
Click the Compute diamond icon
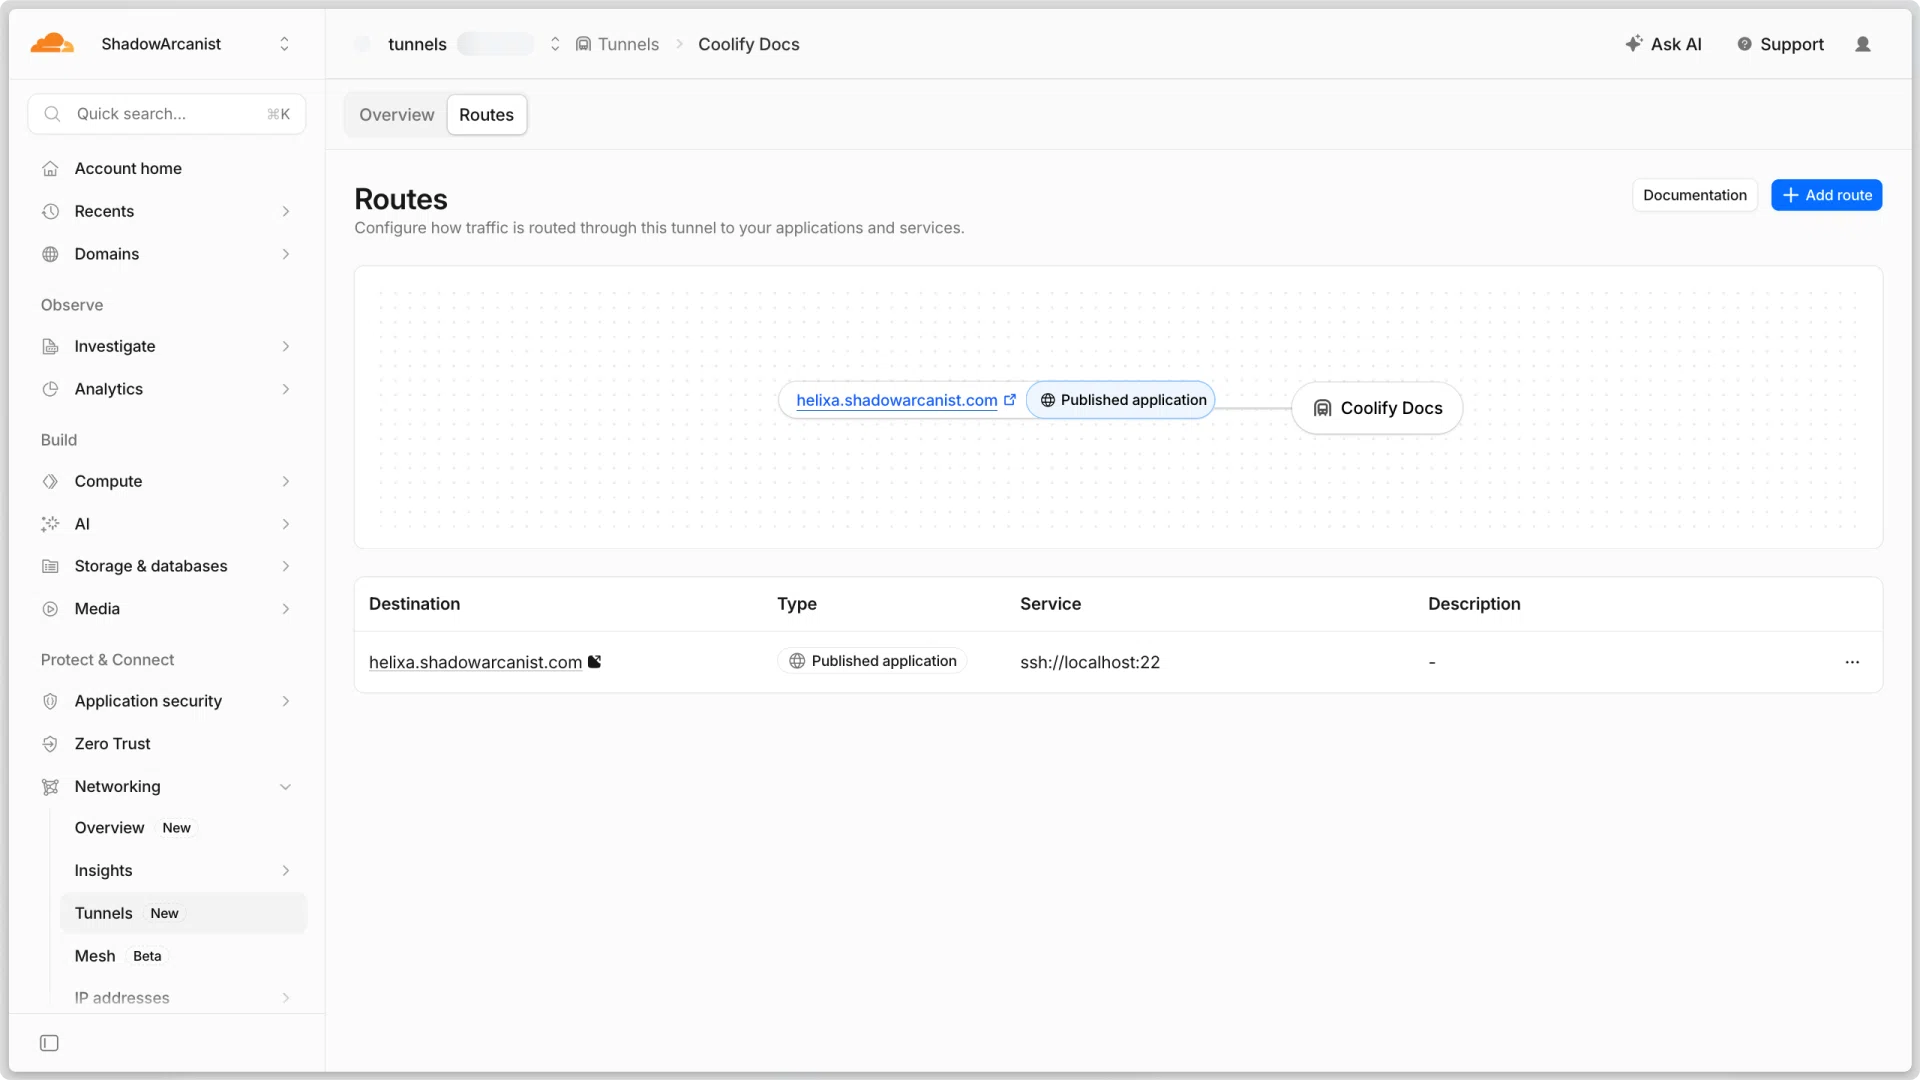pos(50,482)
